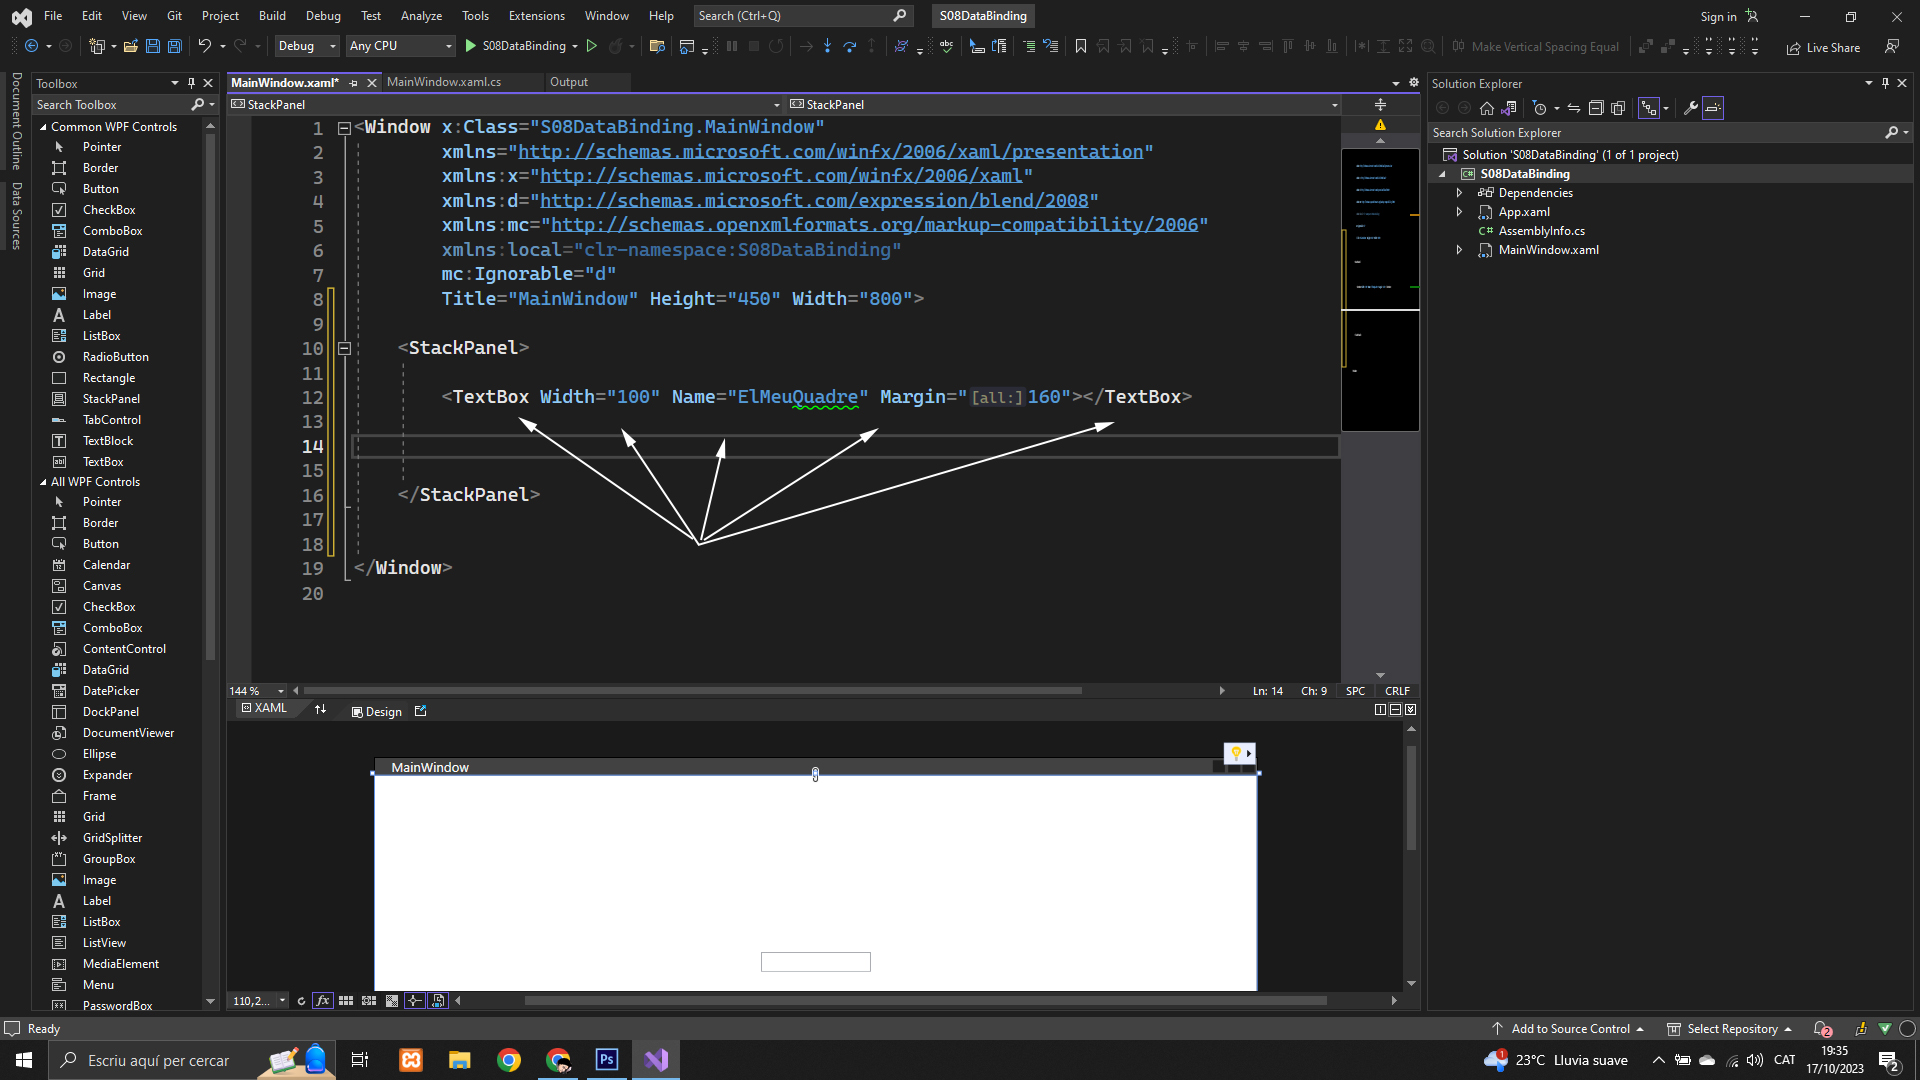Image resolution: width=1920 pixels, height=1080 pixels.
Task: Click the designer horizontal scrollbar
Action: pyautogui.click(x=924, y=1000)
